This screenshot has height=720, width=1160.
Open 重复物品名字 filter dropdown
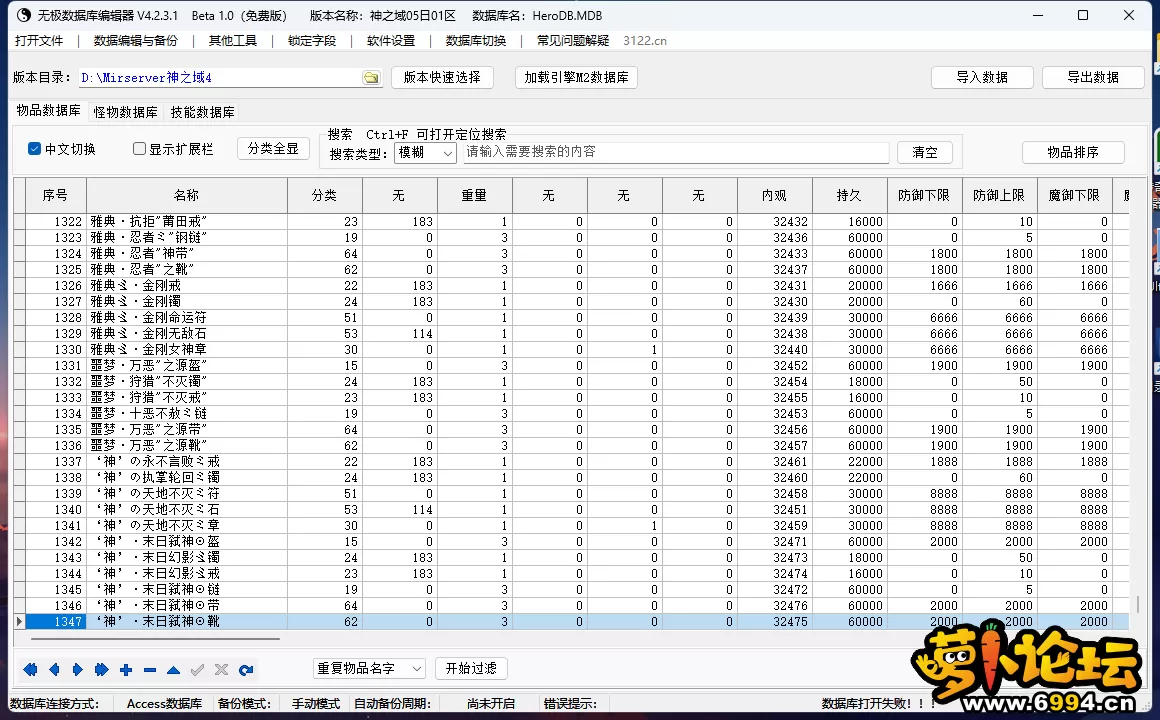pyautogui.click(x=369, y=668)
